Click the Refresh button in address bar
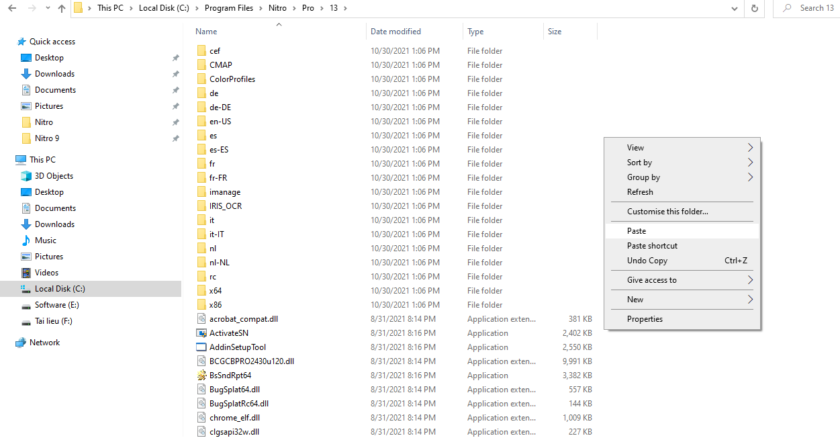The image size is (840, 440). tap(755, 8)
